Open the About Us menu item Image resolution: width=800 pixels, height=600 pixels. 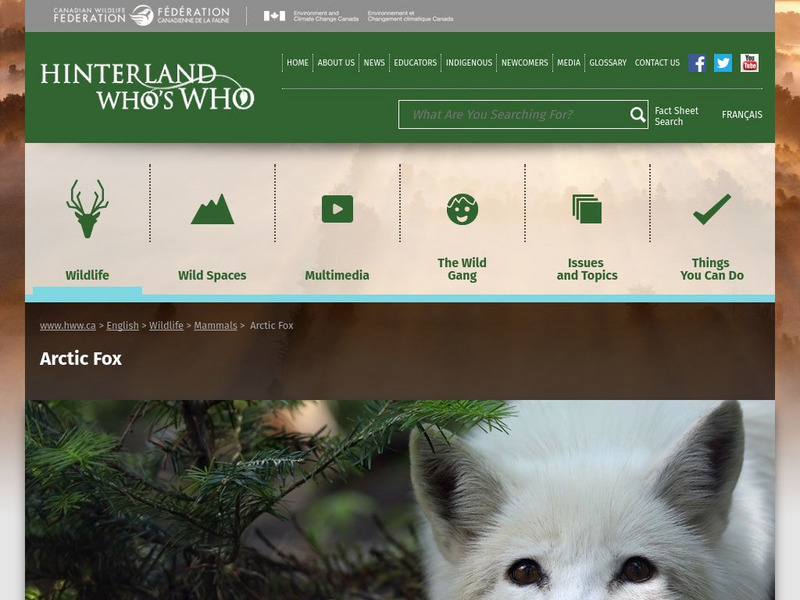336,63
